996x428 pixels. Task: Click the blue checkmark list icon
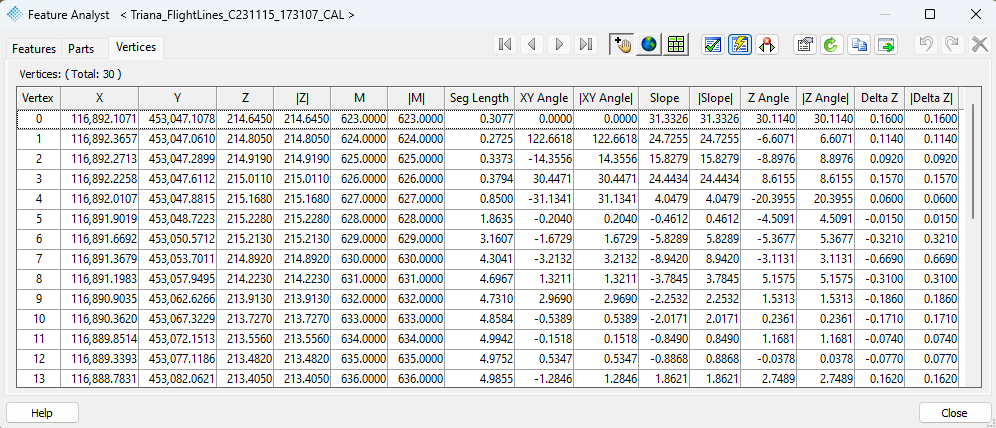coord(713,44)
